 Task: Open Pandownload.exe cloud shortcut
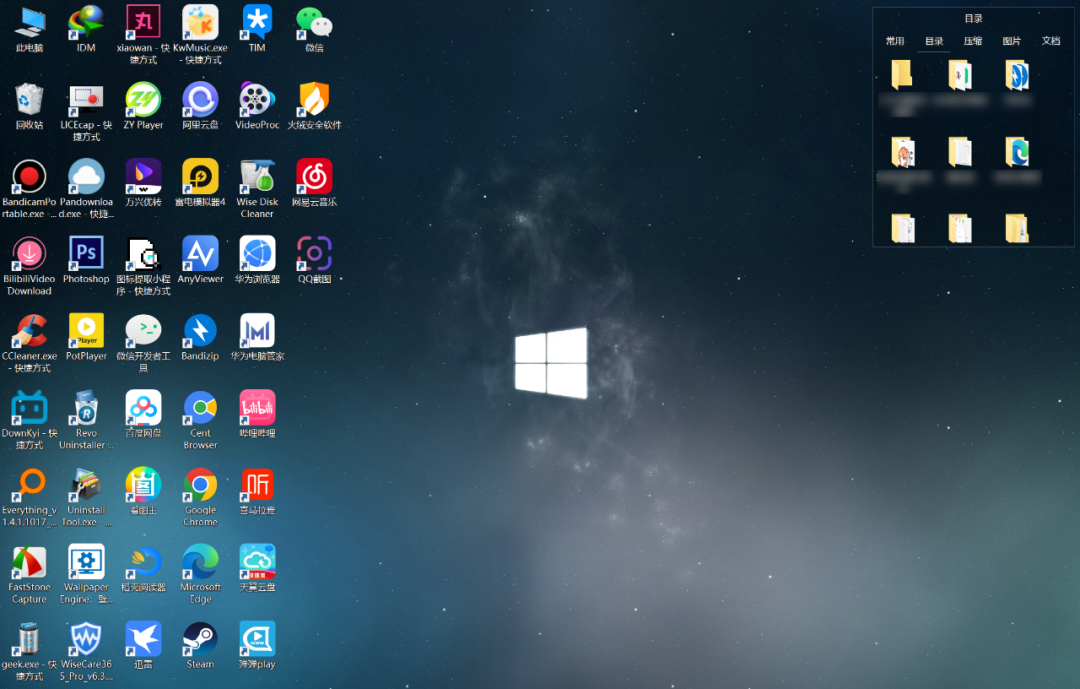click(86, 178)
